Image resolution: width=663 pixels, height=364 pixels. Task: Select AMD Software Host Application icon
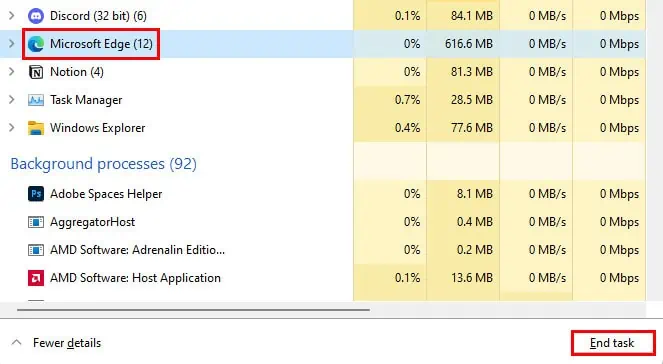36,278
